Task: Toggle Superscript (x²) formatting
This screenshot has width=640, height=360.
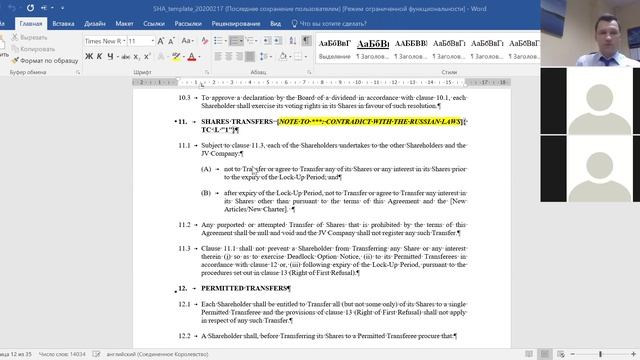Action: (x=147, y=57)
